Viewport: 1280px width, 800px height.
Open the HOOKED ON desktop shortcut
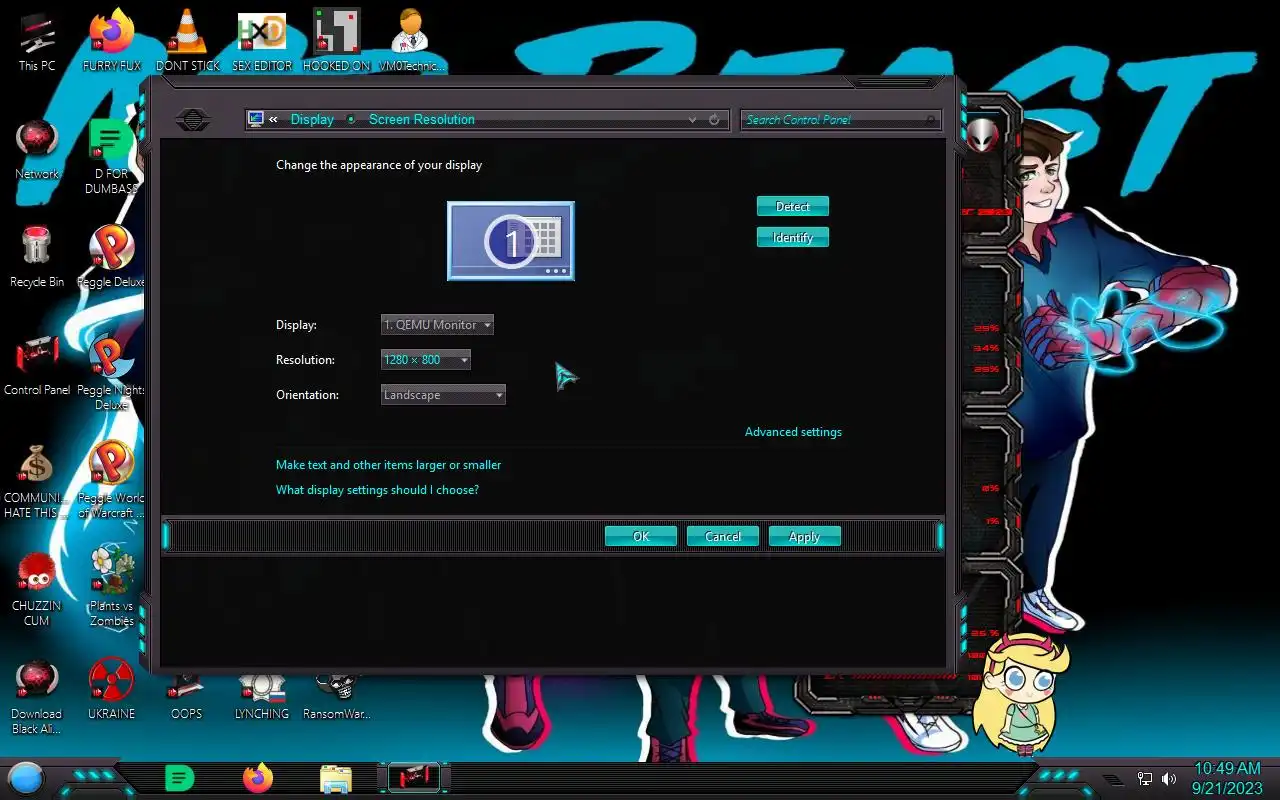(337, 40)
